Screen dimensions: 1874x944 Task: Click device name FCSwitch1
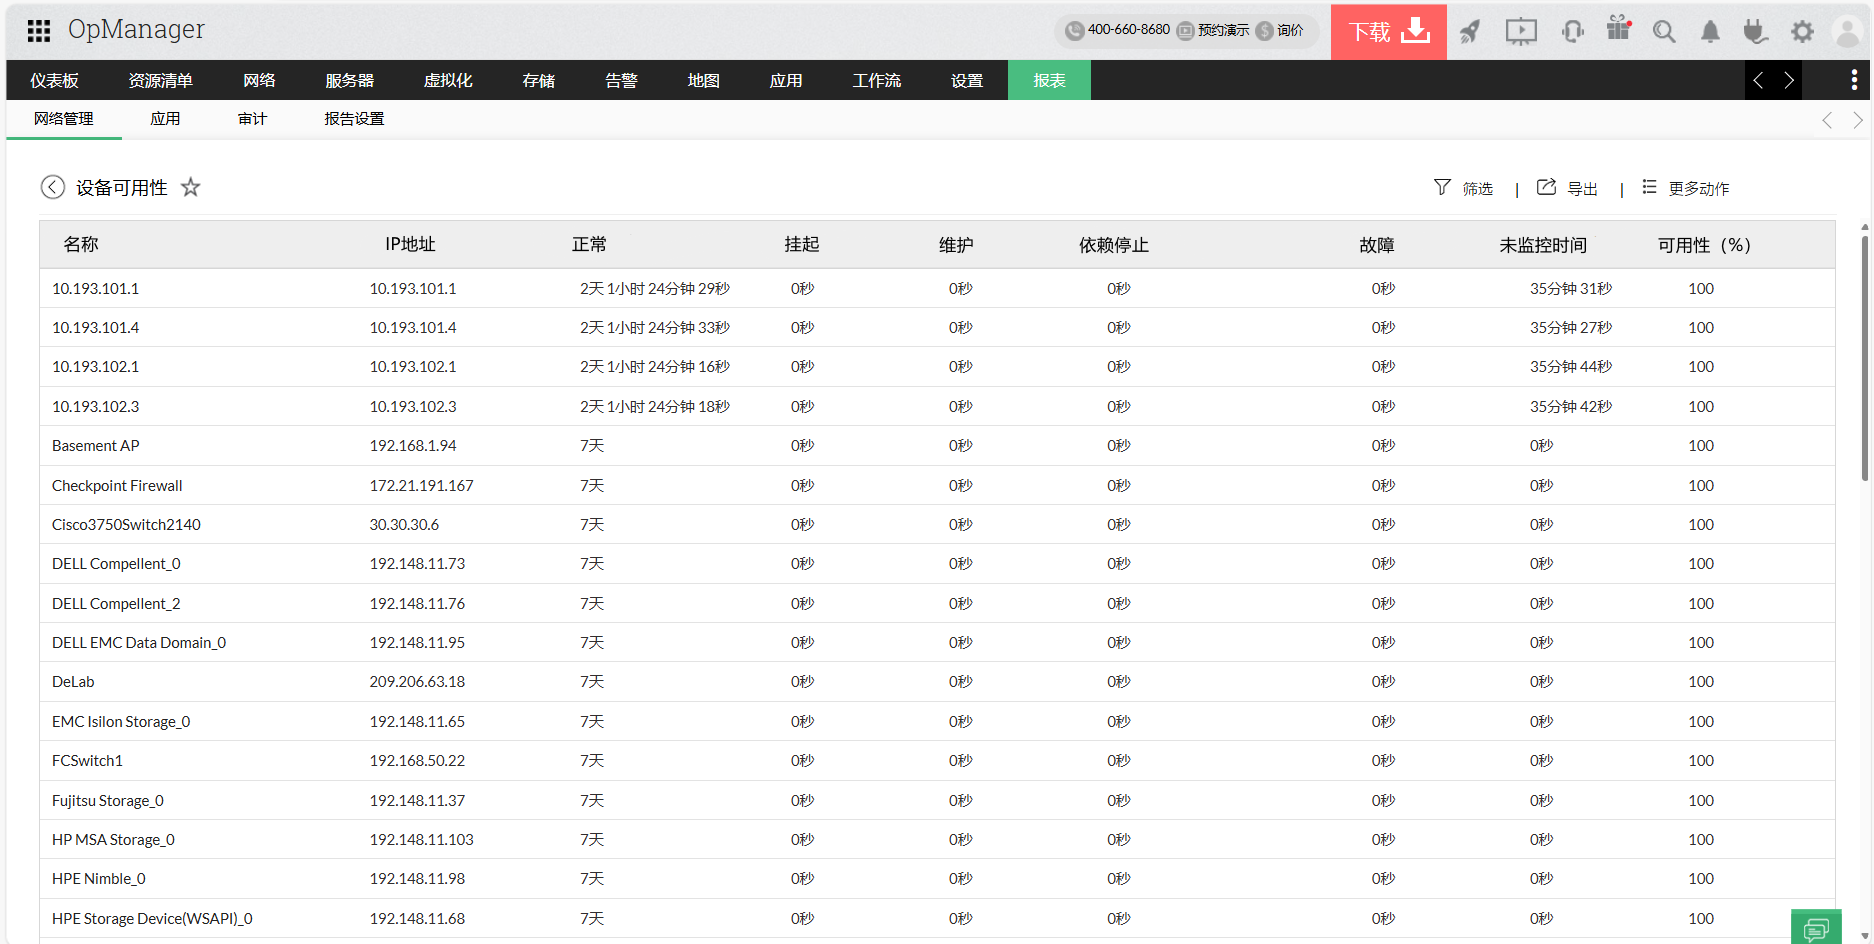(87, 761)
